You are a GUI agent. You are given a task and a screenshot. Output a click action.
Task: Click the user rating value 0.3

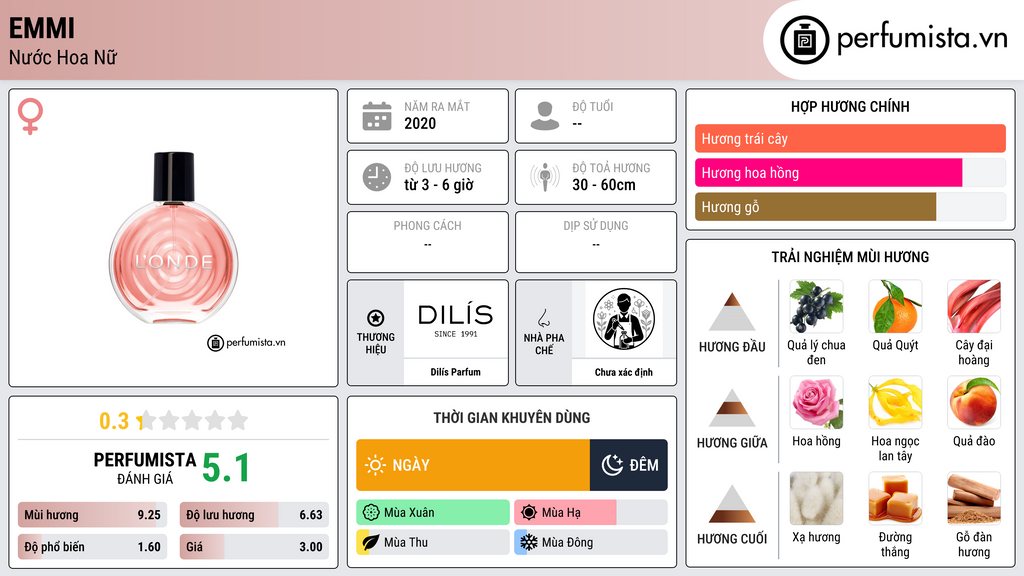[114, 421]
